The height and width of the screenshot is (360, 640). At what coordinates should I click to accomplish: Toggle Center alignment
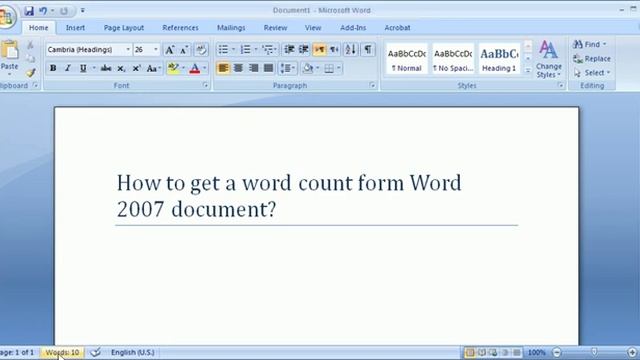click(x=238, y=68)
